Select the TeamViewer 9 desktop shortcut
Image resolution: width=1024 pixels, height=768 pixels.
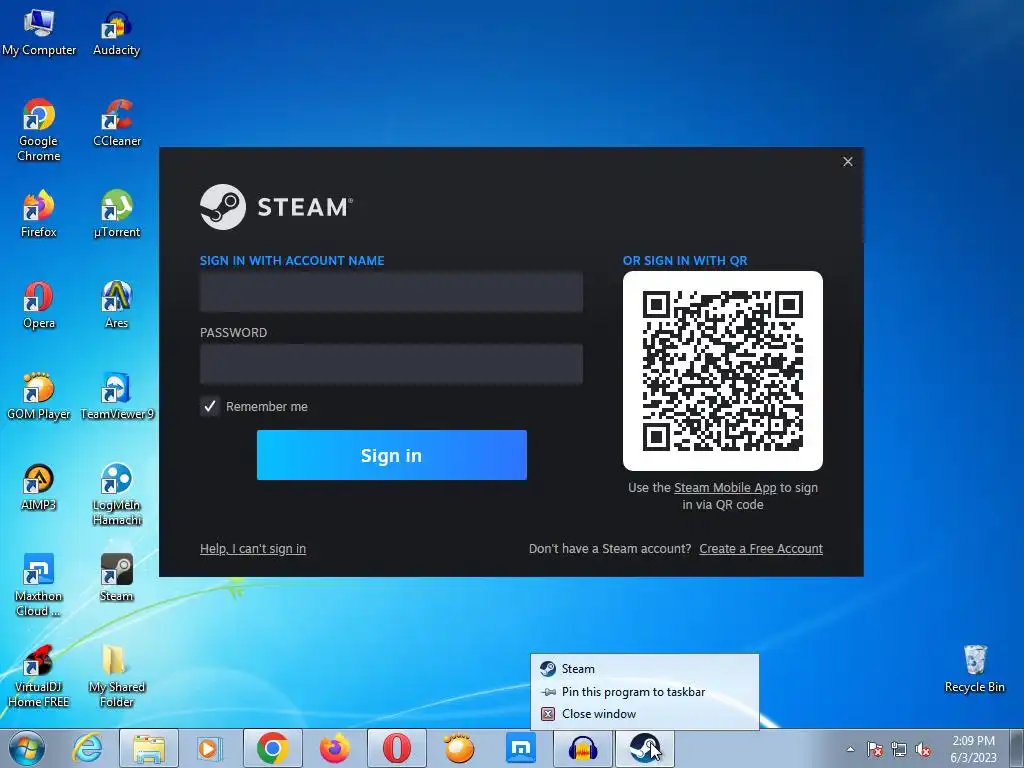point(117,396)
